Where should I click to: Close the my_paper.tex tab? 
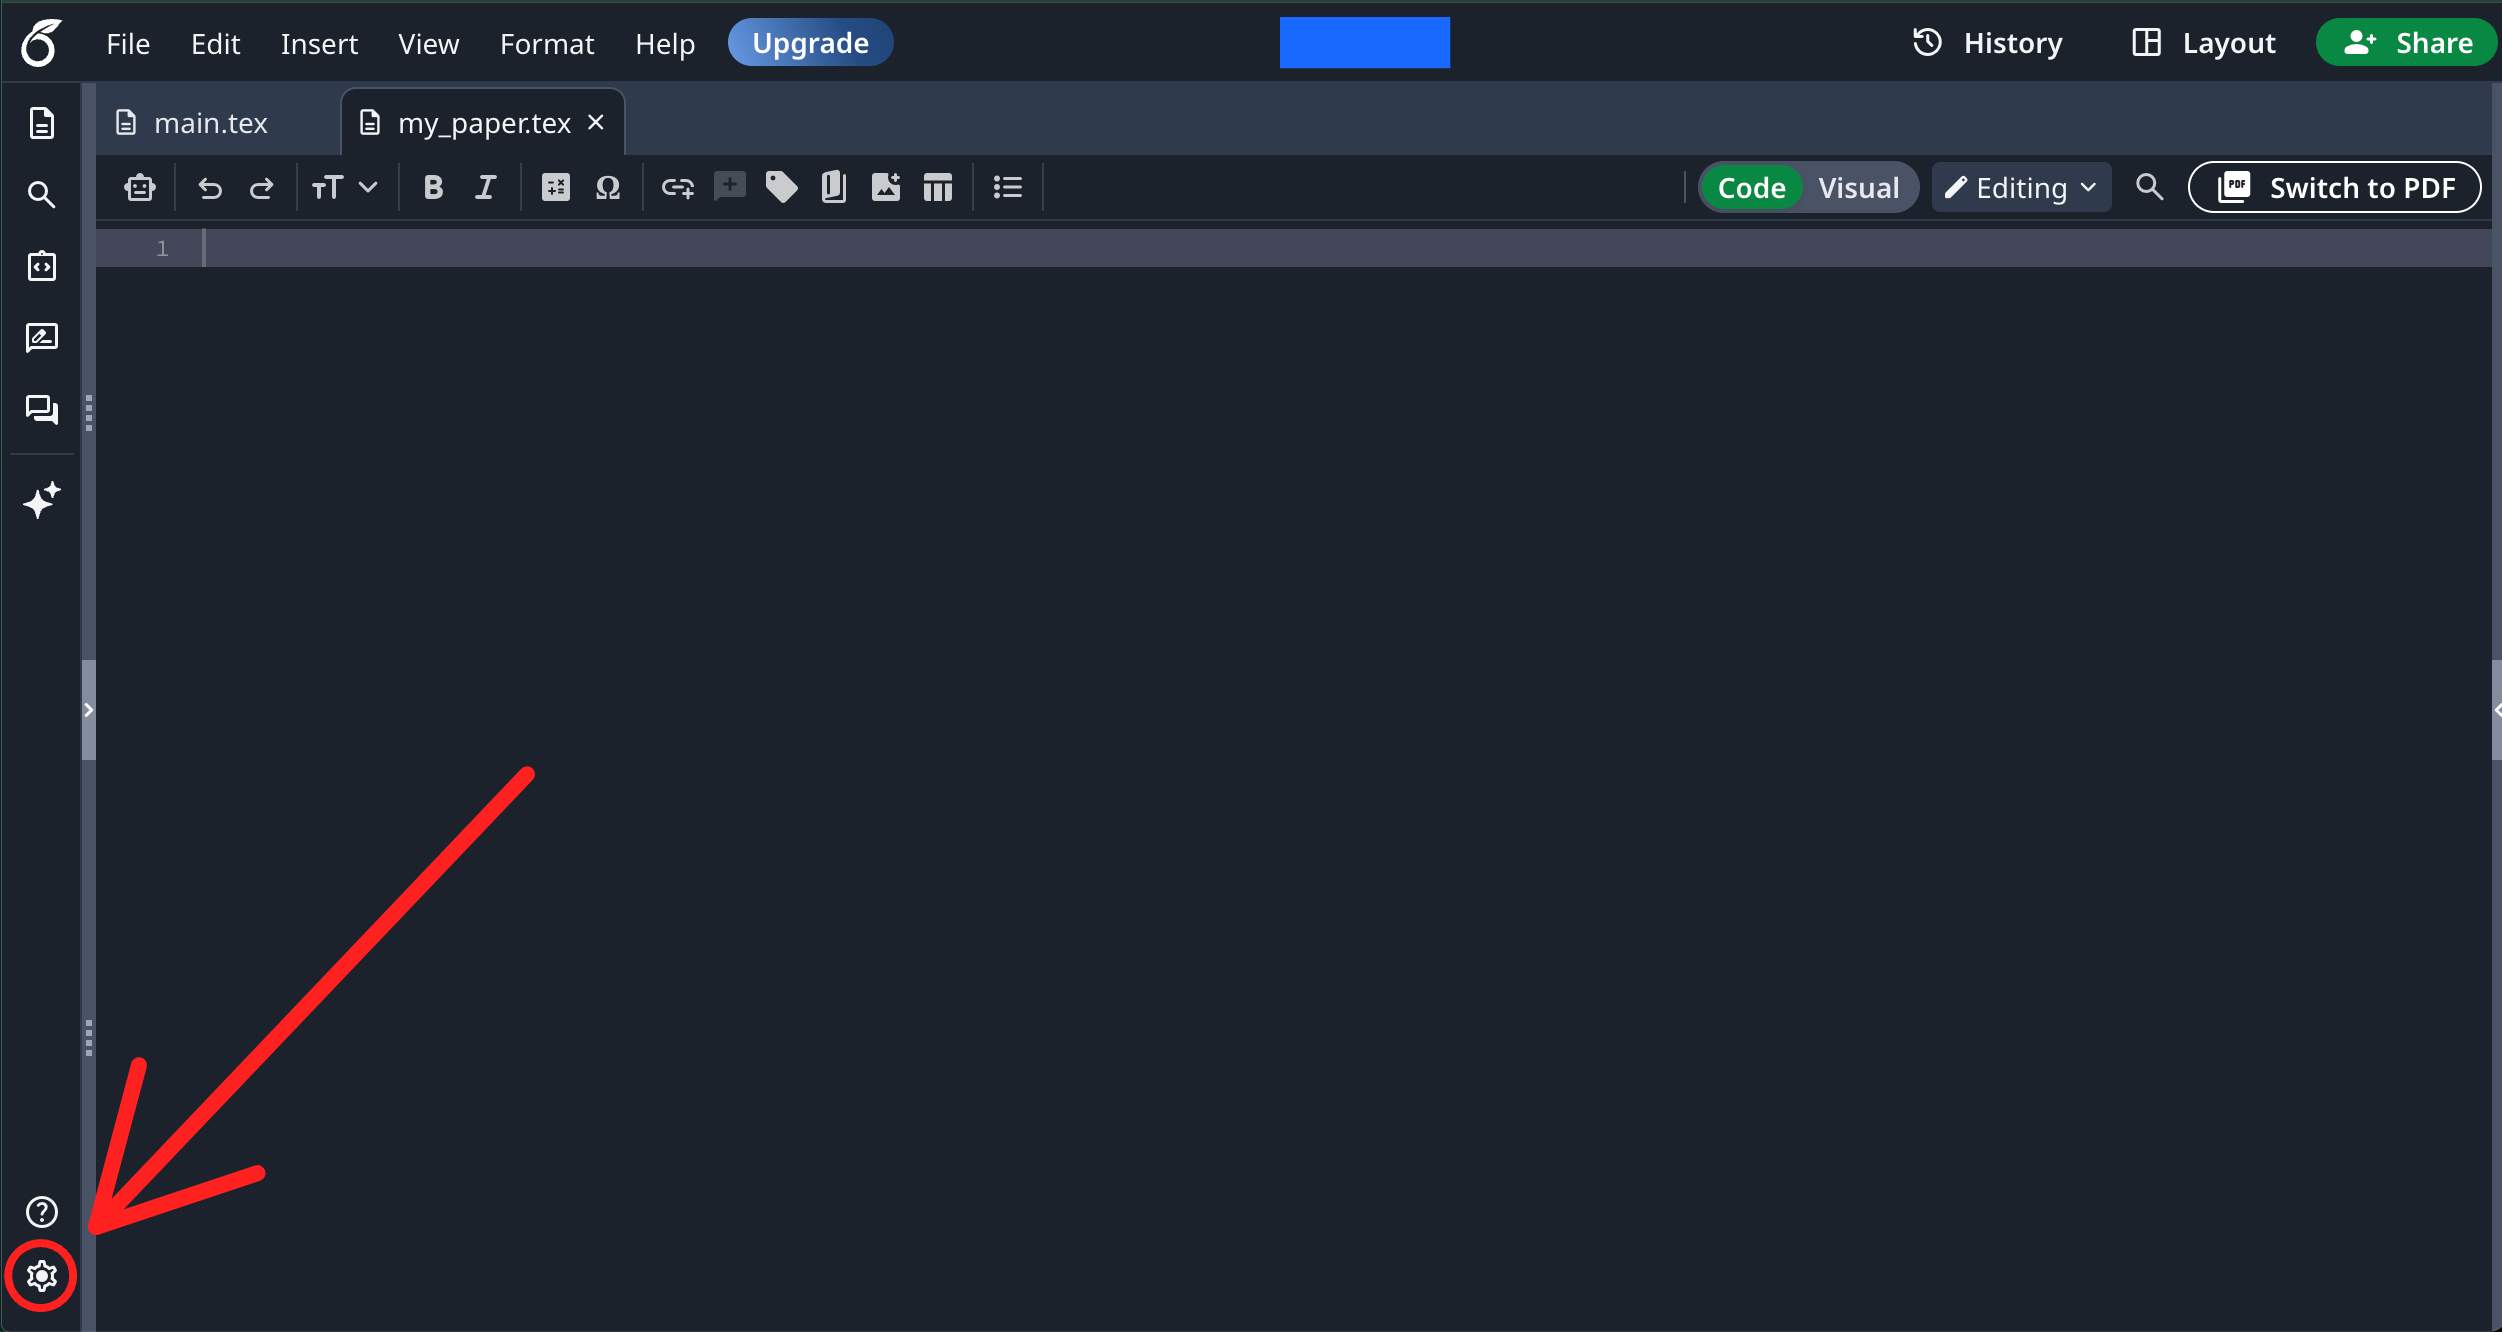pyautogui.click(x=596, y=122)
